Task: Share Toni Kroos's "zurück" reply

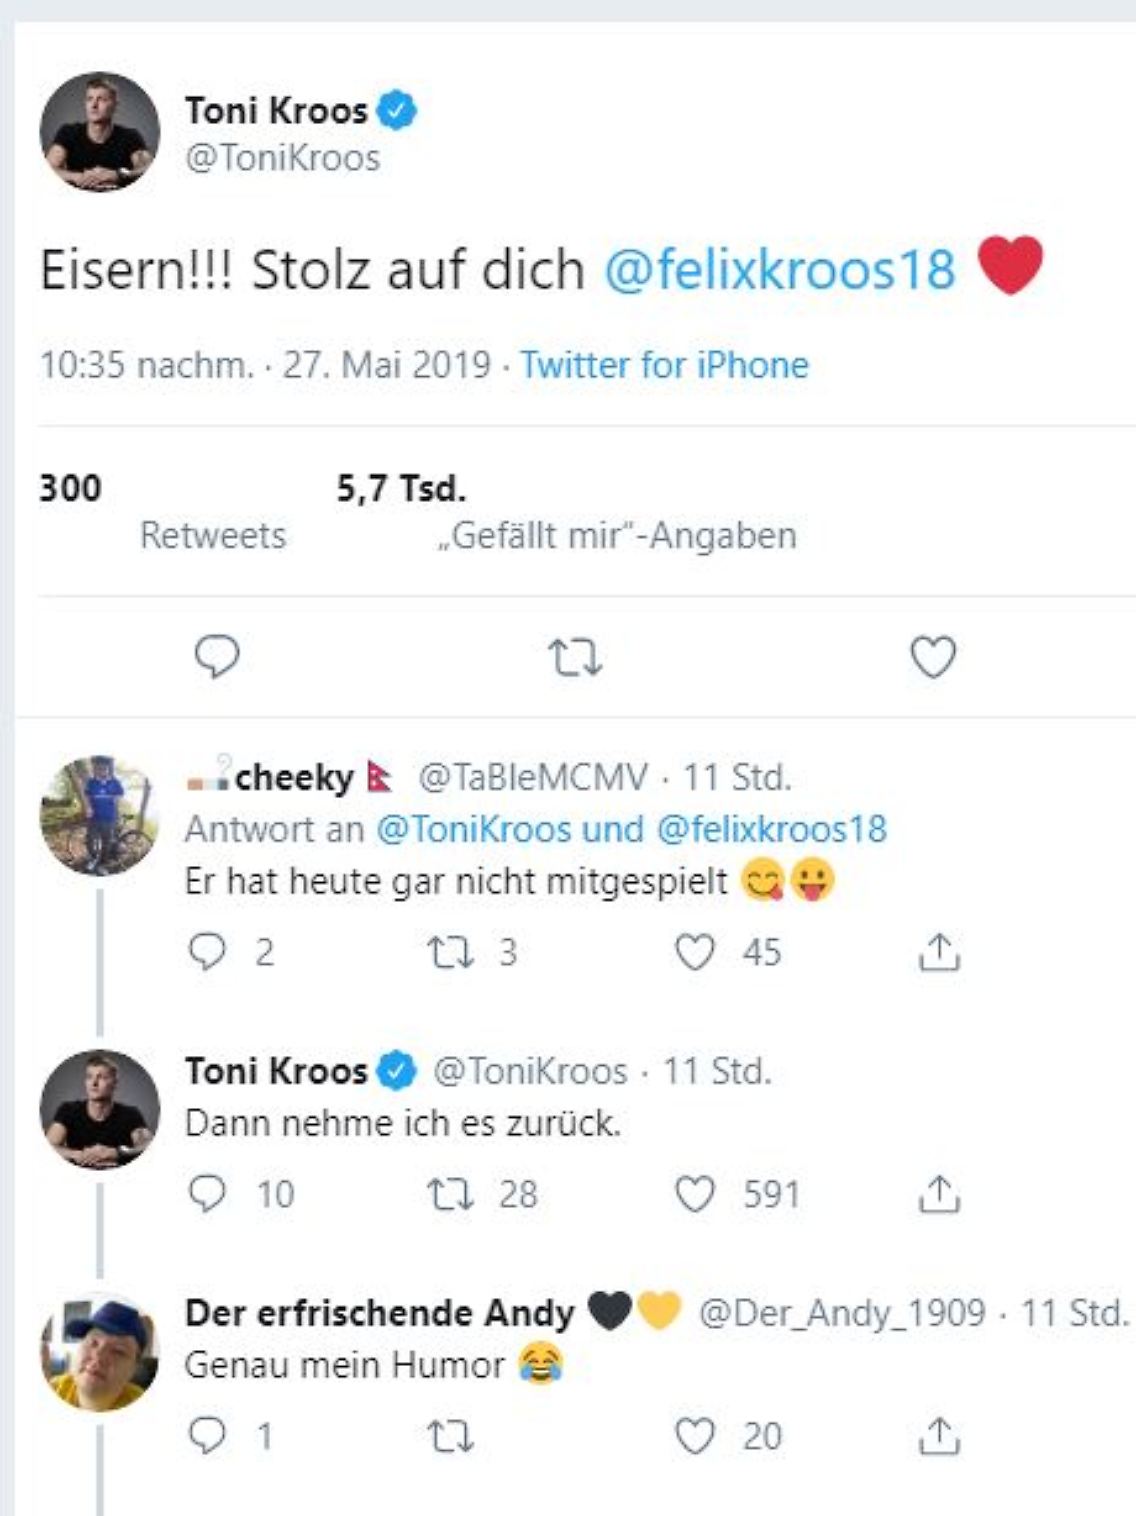Action: 938,1194
